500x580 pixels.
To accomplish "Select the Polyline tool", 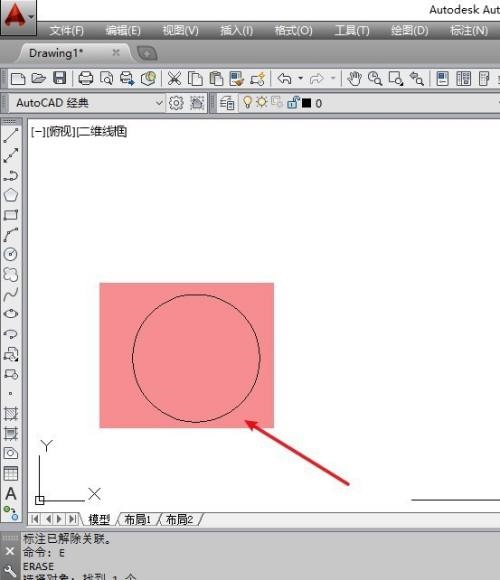I will [x=11, y=175].
